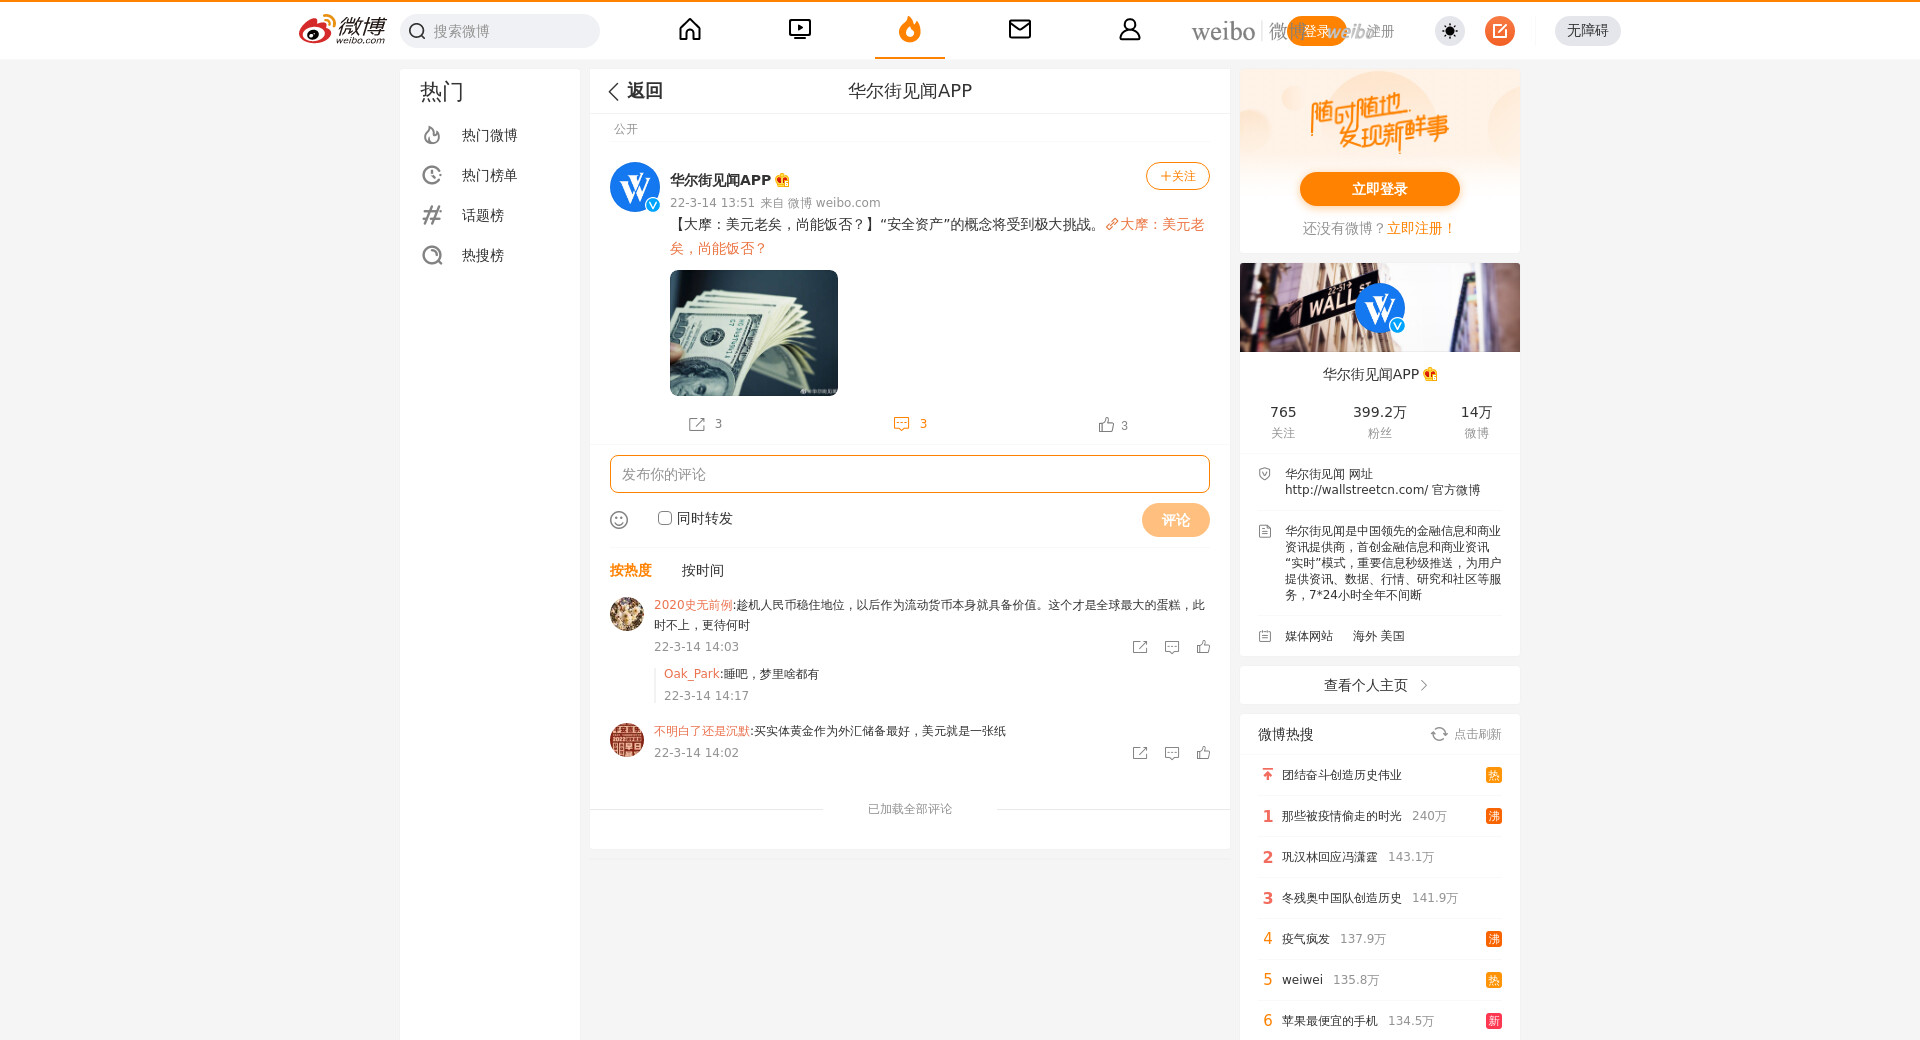This screenshot has width=1920, height=1040.
Task: Click the 微博 weibo.com source link
Action: [834, 203]
